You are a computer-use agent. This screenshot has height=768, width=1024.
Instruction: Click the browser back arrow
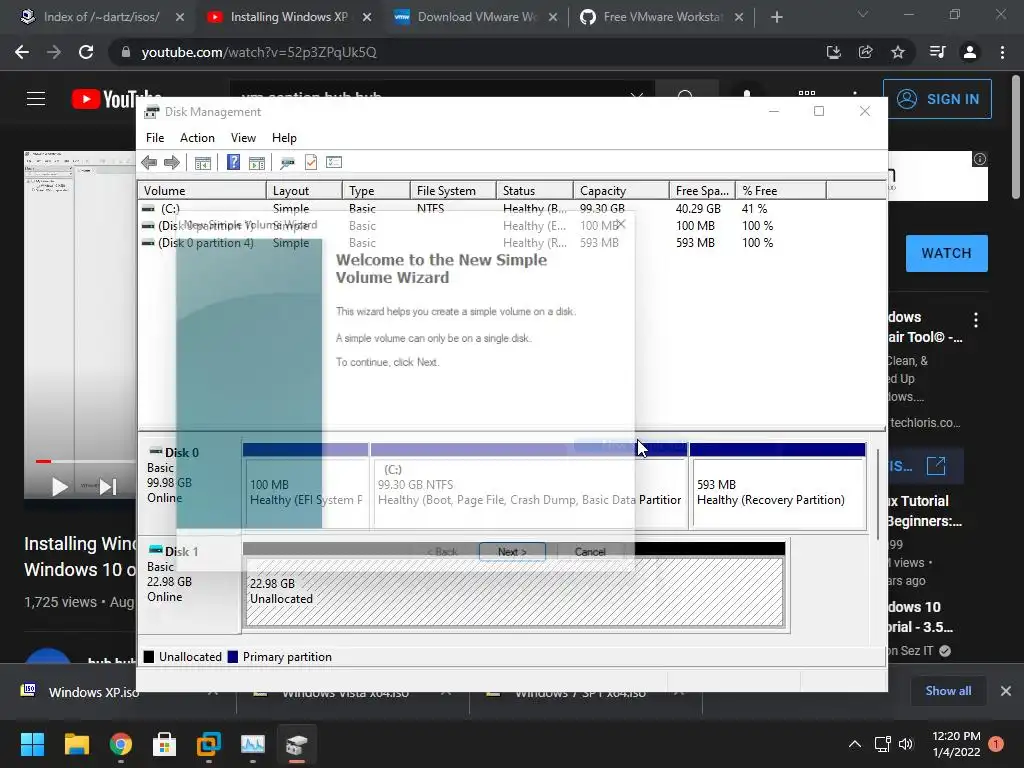pos(22,52)
